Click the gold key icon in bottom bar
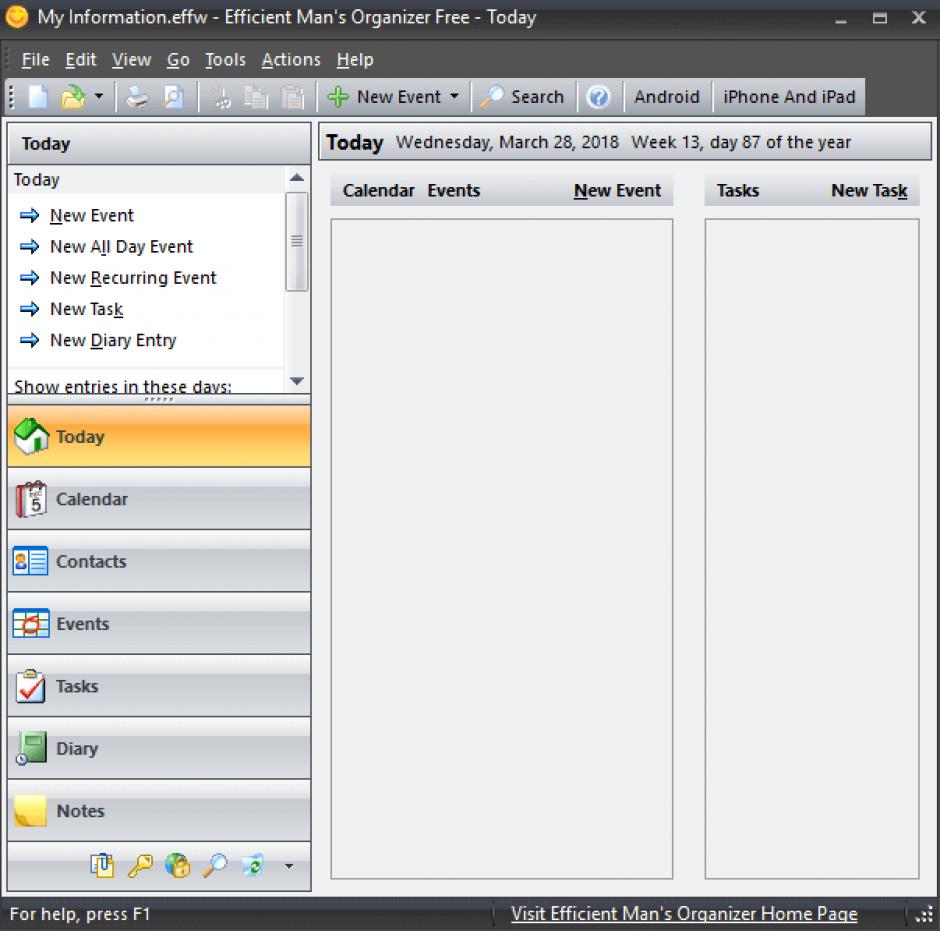The image size is (940, 931). point(140,866)
